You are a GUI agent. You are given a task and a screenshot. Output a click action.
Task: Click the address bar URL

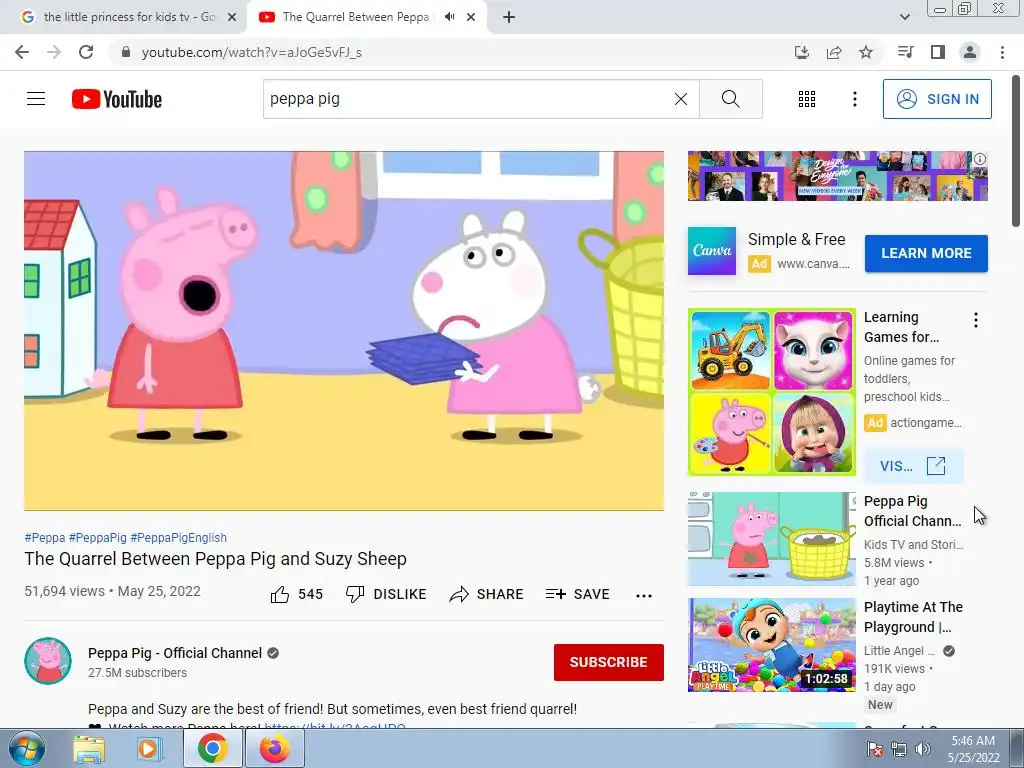click(251, 52)
